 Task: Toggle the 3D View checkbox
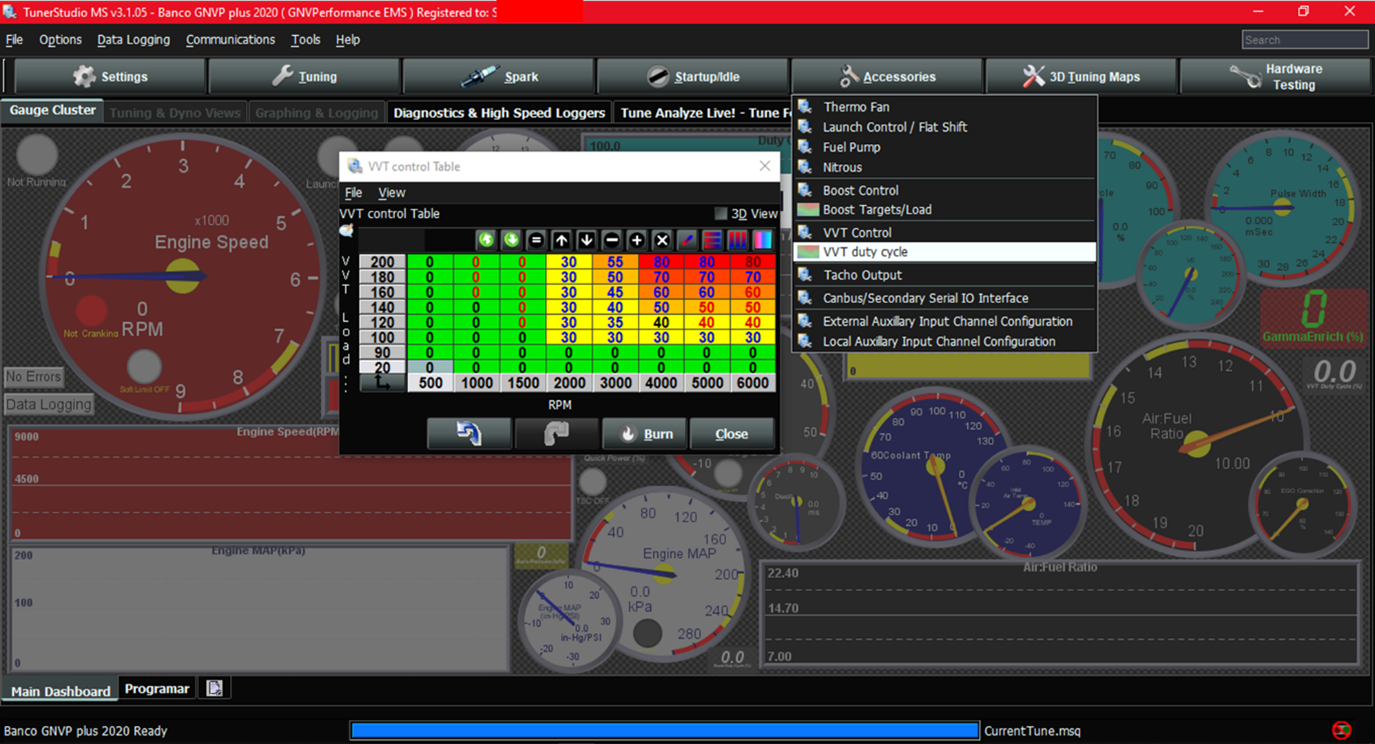pos(721,213)
